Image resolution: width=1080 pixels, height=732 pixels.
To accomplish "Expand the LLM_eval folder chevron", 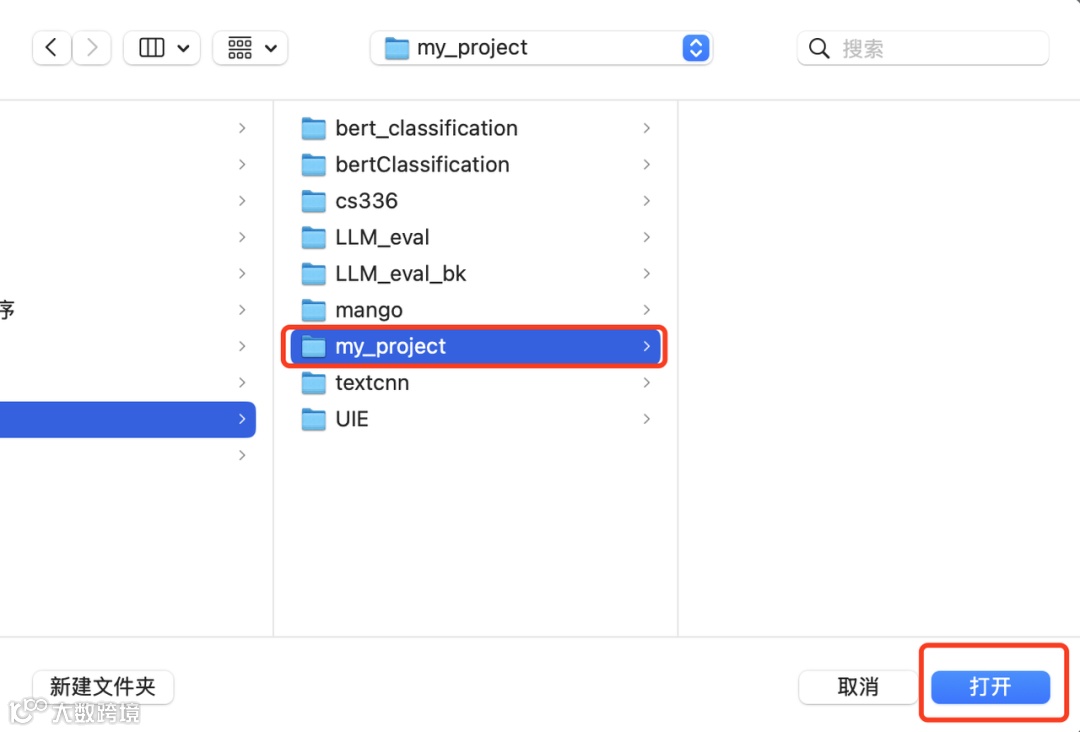I will click(x=647, y=237).
